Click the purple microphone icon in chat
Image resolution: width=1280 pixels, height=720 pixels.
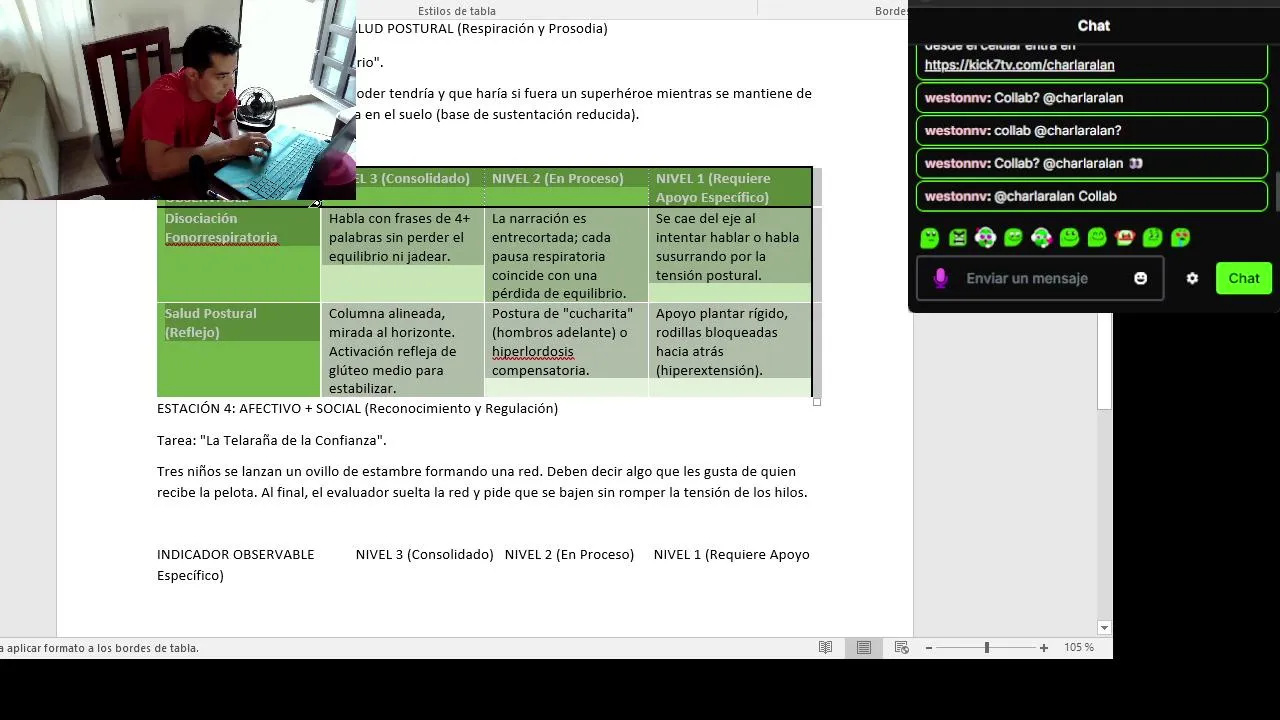pos(940,278)
